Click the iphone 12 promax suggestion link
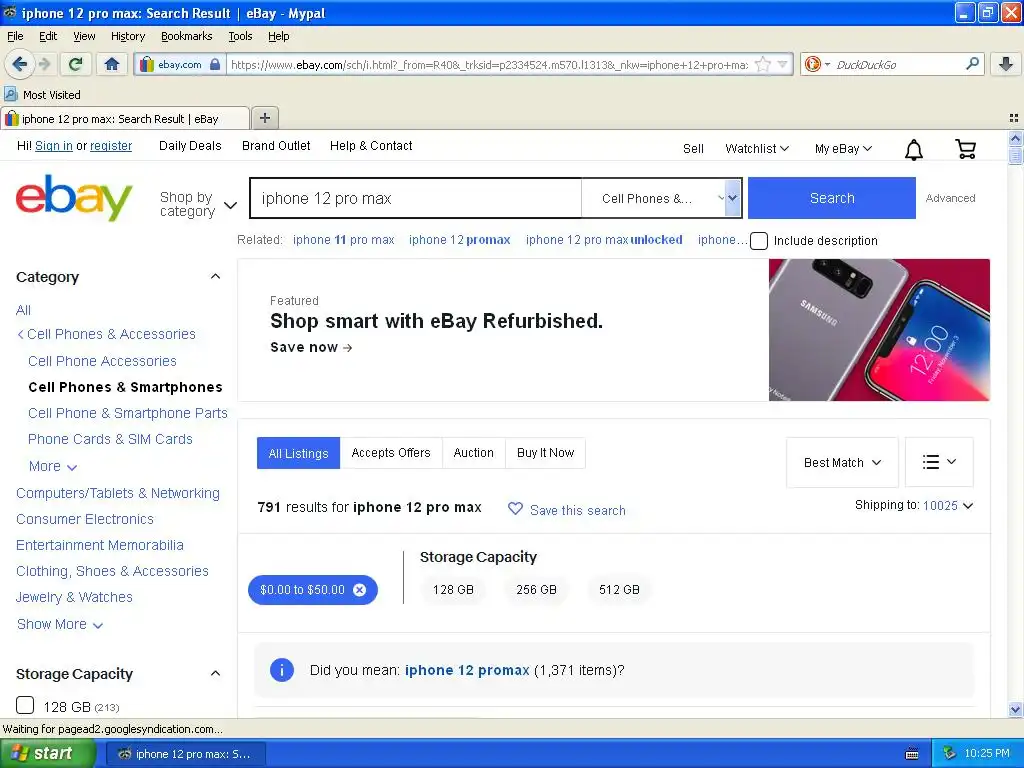Viewport: 1024px width, 768px height. (x=467, y=670)
